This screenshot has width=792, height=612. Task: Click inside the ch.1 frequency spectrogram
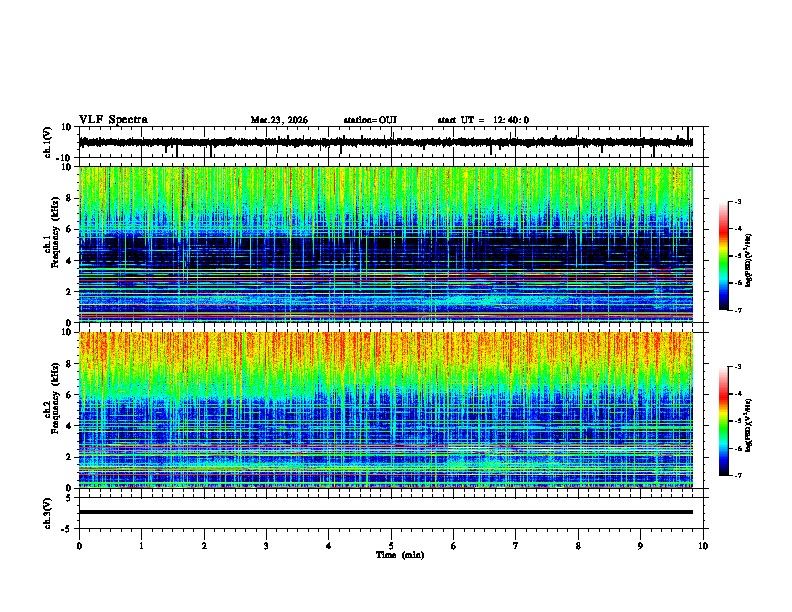click(x=385, y=244)
